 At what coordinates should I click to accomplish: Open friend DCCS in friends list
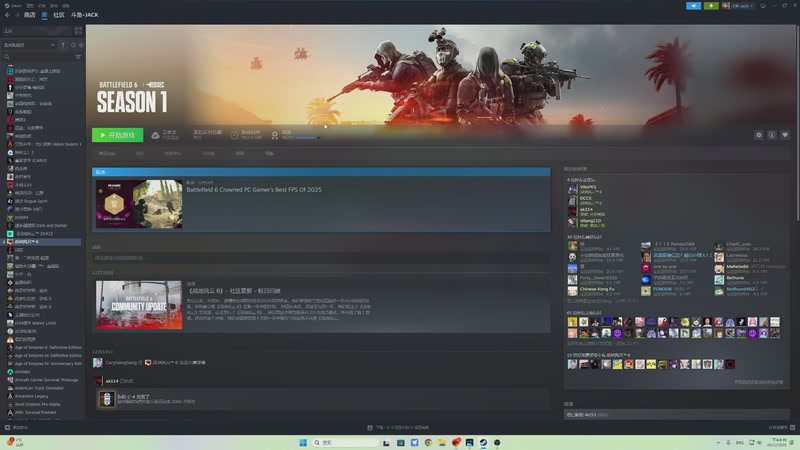click(584, 200)
